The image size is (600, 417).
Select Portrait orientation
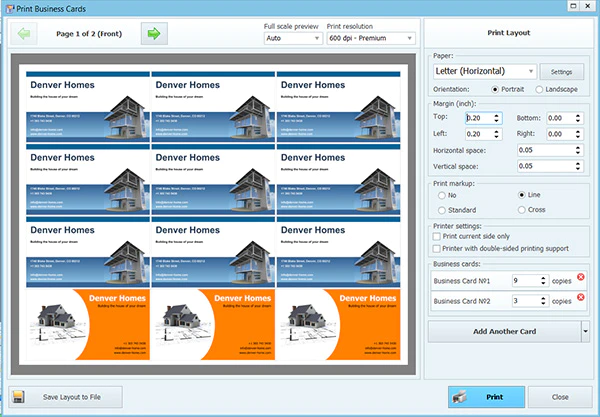pyautogui.click(x=495, y=90)
